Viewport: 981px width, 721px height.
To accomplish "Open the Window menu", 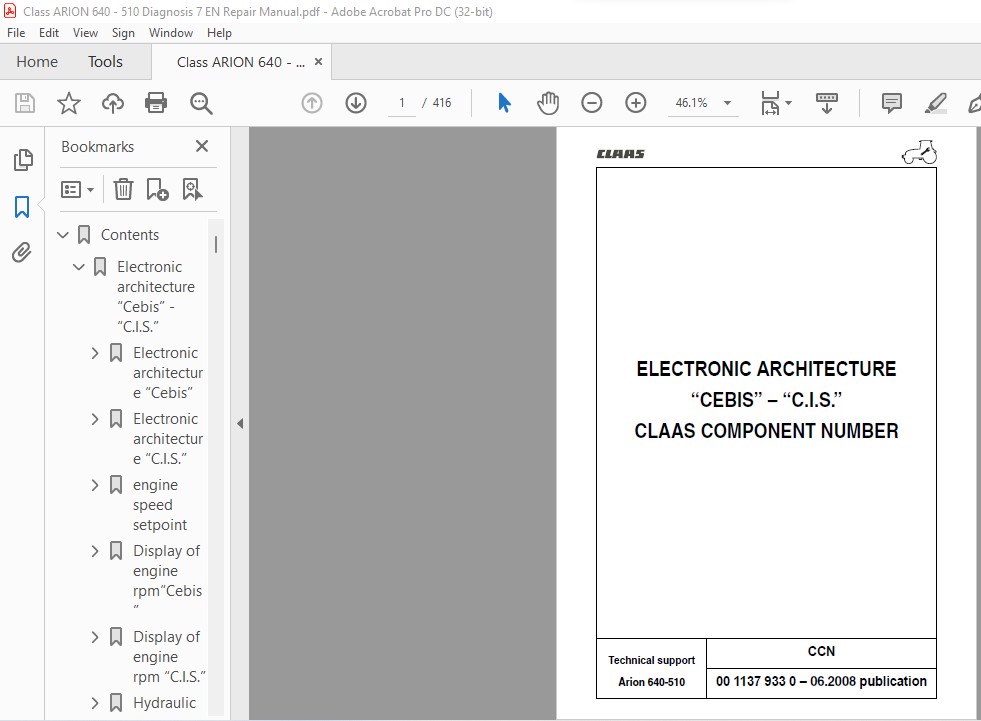I will coord(171,33).
